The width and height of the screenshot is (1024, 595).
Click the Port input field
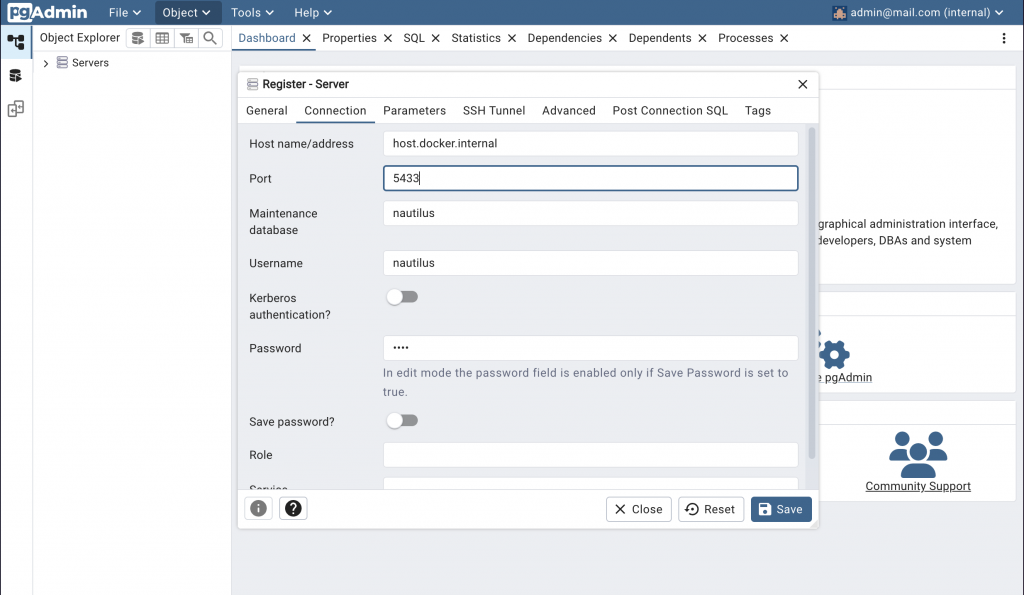590,178
